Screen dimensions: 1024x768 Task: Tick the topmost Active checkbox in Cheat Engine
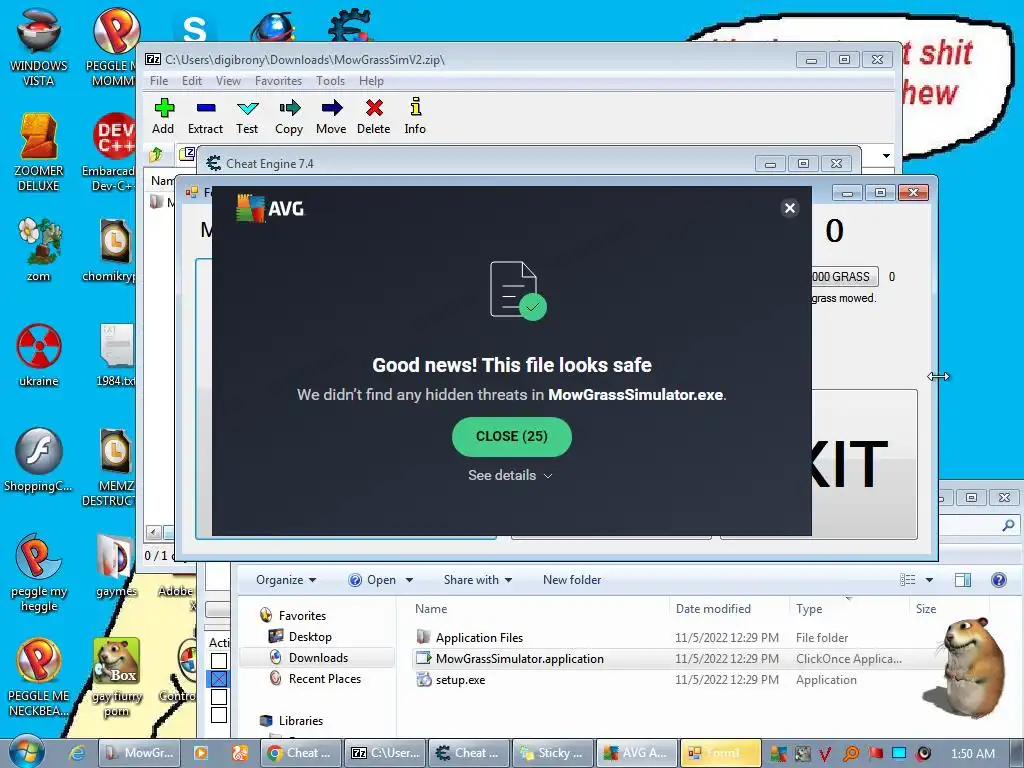coord(219,662)
